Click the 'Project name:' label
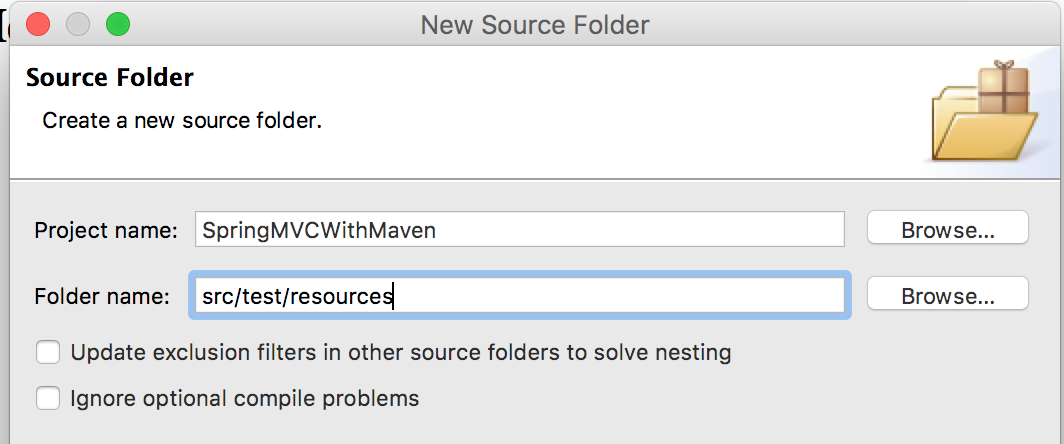Screen dimensions: 1064x444 click(106, 231)
